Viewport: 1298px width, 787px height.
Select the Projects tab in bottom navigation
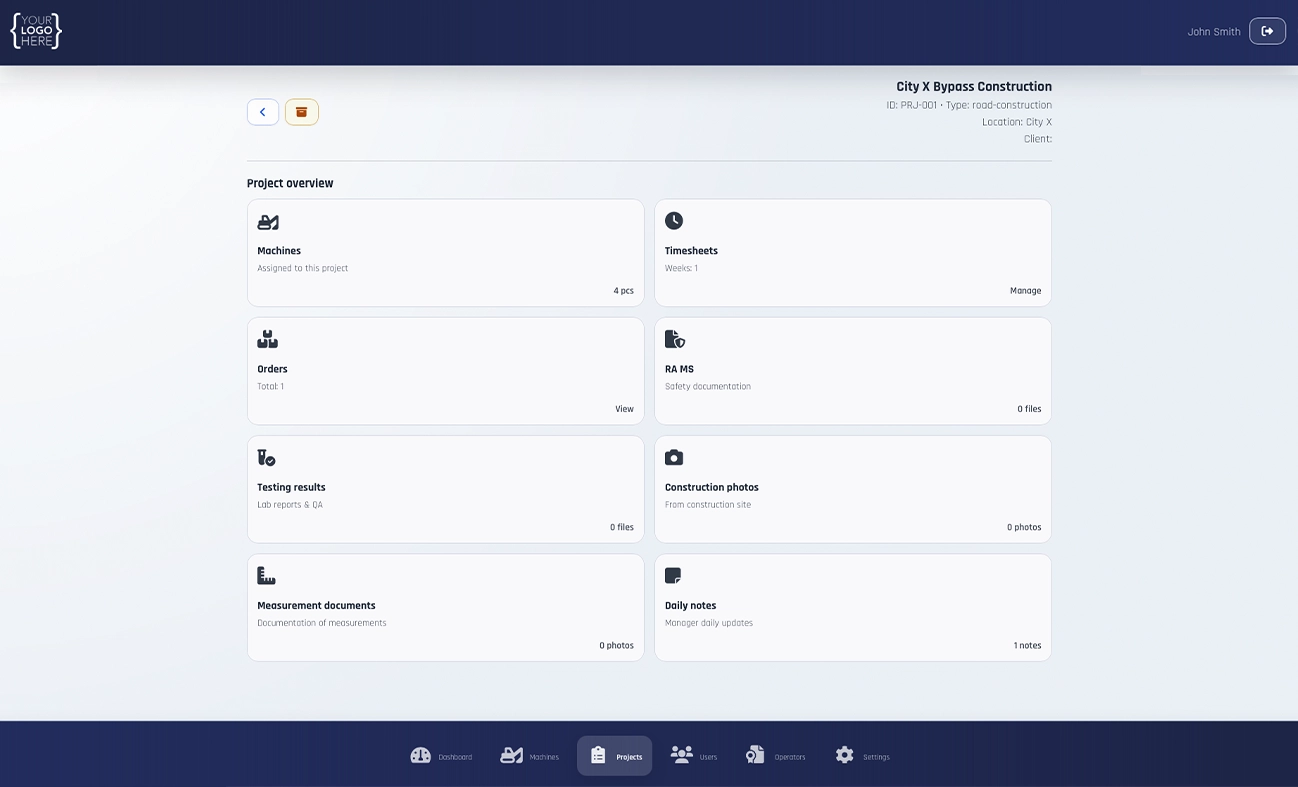click(614, 755)
